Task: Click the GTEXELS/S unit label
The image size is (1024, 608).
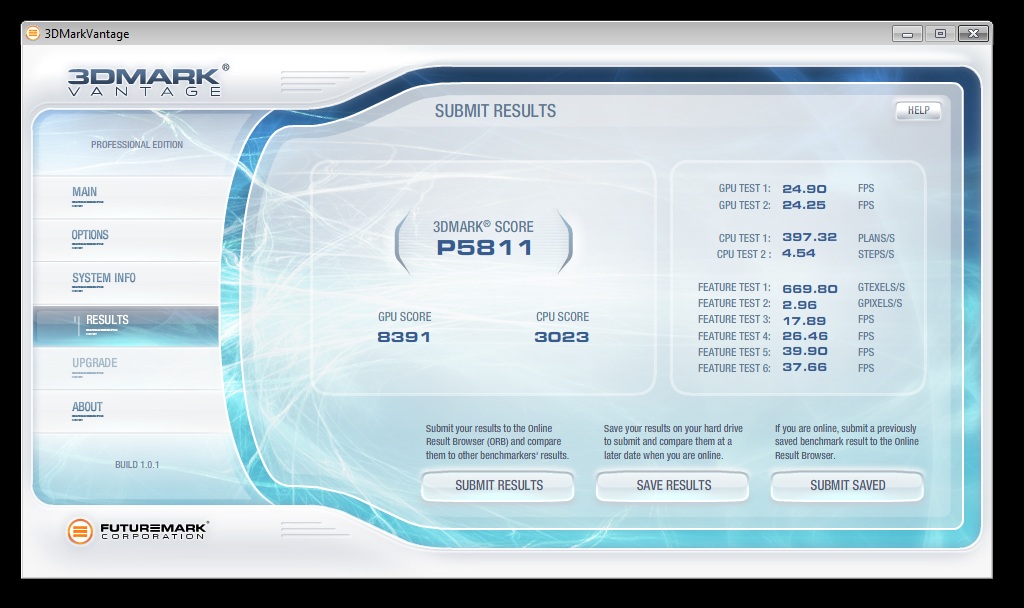Action: (x=882, y=287)
